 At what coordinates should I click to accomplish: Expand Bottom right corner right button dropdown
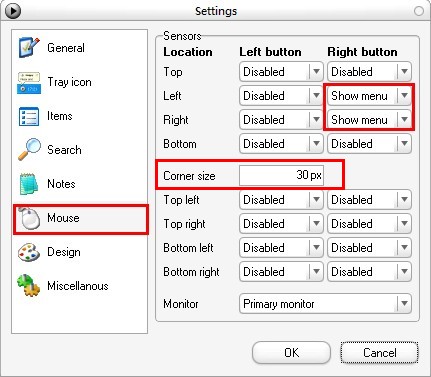(x=369, y=272)
